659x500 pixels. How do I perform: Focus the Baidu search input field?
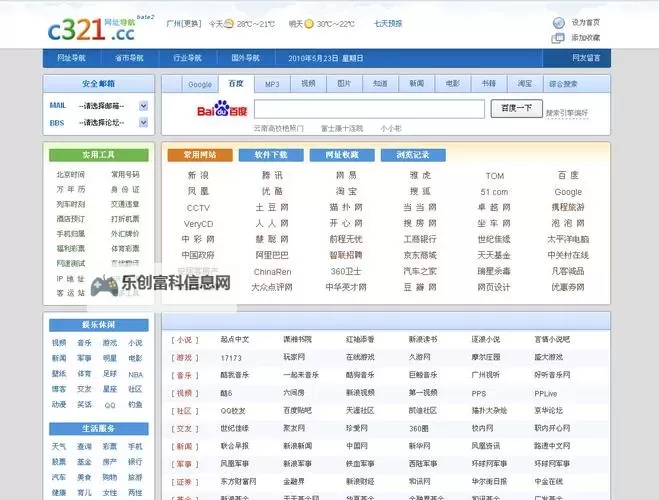click(369, 109)
